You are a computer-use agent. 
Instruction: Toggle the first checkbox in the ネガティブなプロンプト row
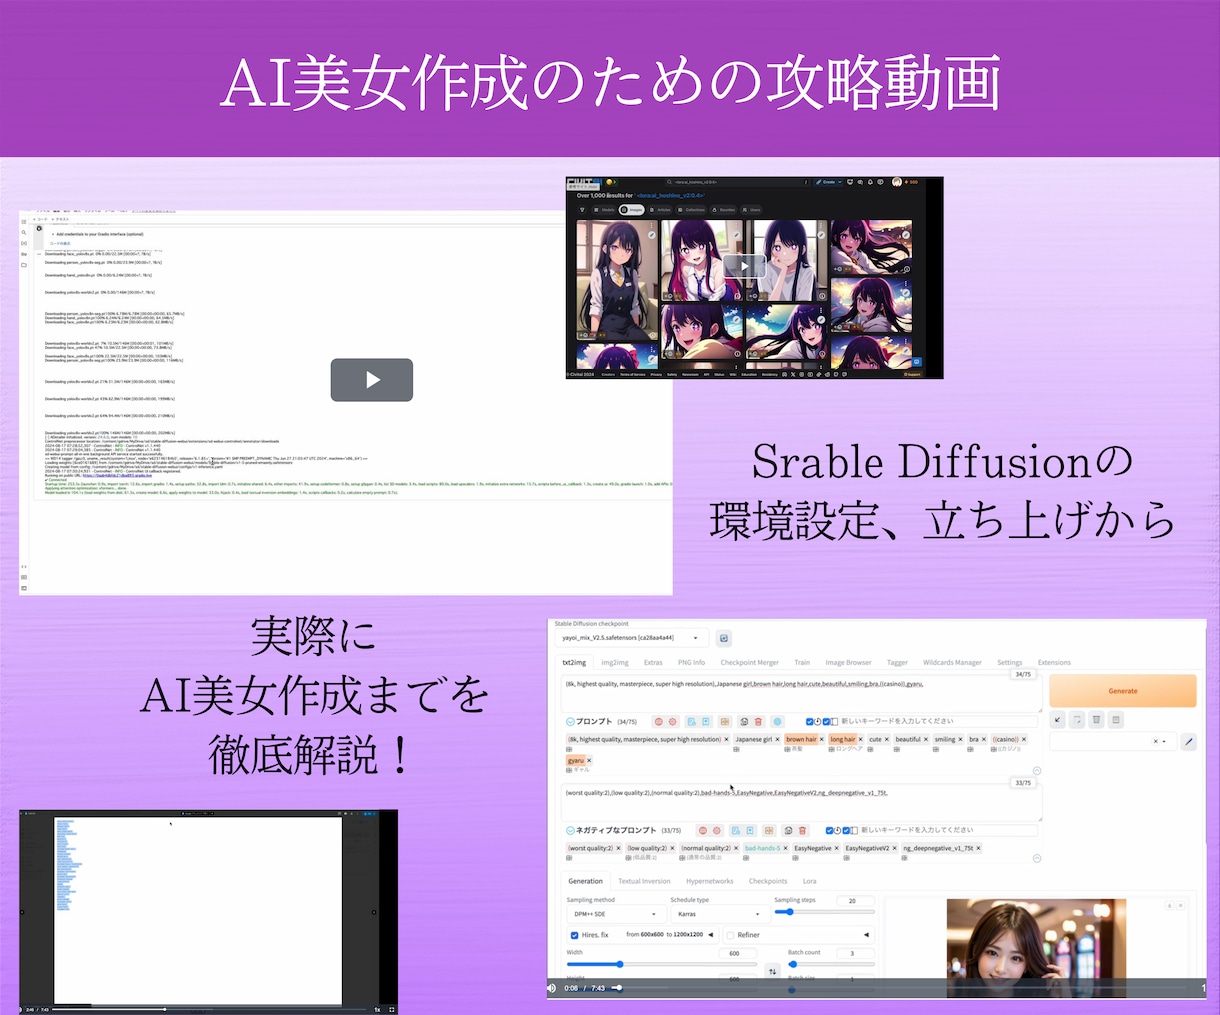[x=830, y=830]
